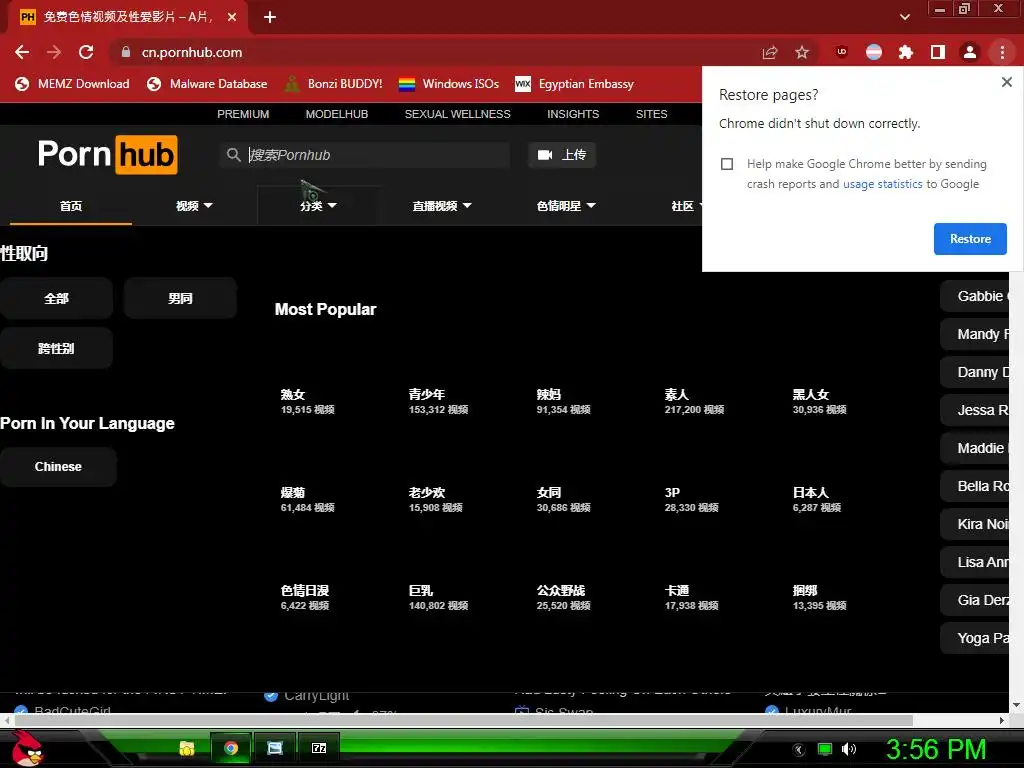Select the 全部 orientation filter
1024x768 pixels.
tap(56, 298)
